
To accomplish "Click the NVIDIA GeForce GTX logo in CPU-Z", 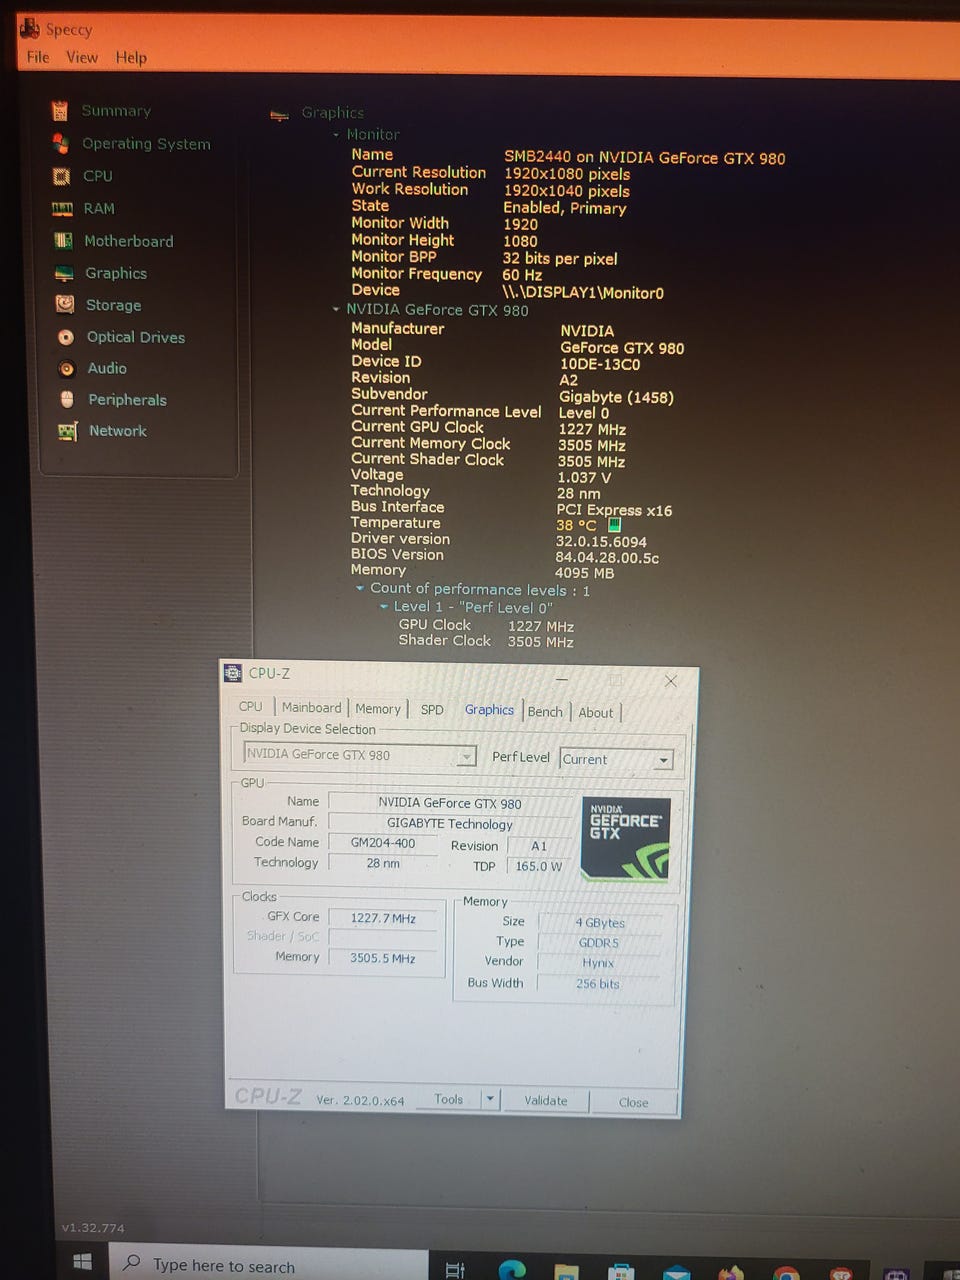I will (625, 838).
